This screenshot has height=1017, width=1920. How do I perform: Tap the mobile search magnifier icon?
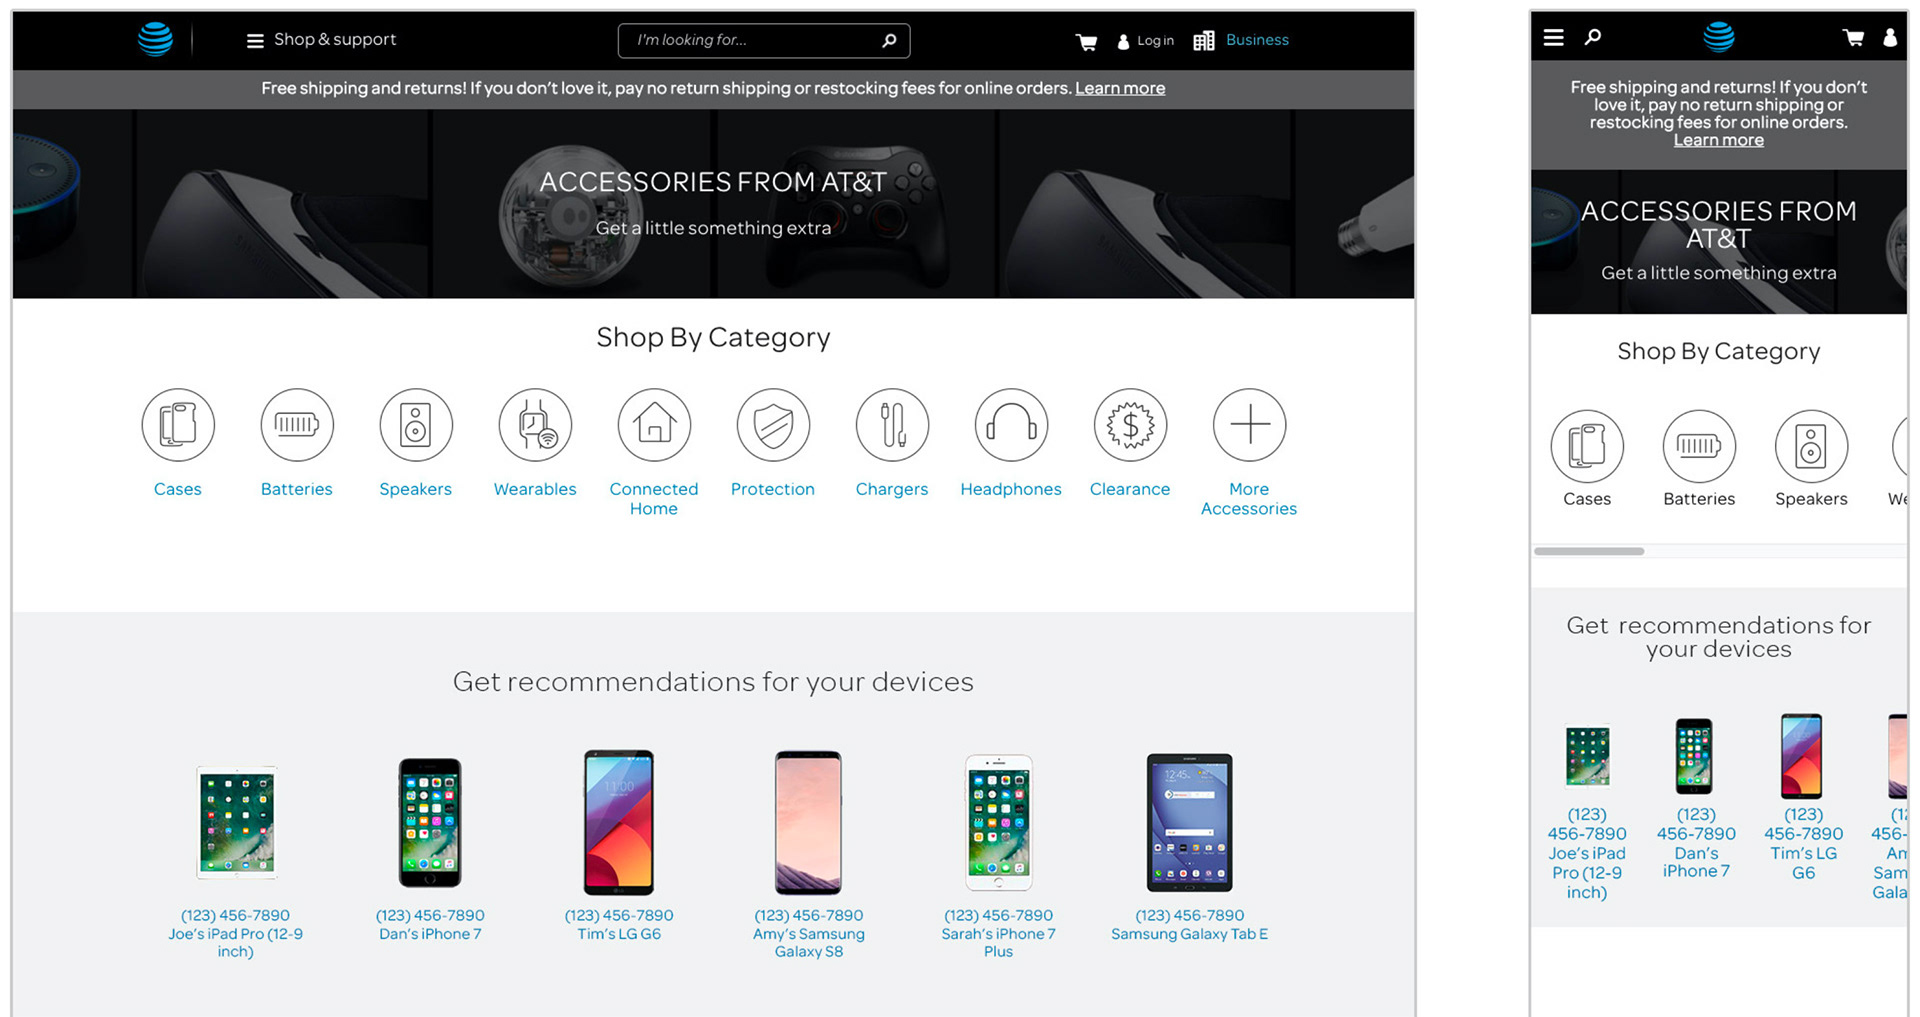tap(1593, 37)
